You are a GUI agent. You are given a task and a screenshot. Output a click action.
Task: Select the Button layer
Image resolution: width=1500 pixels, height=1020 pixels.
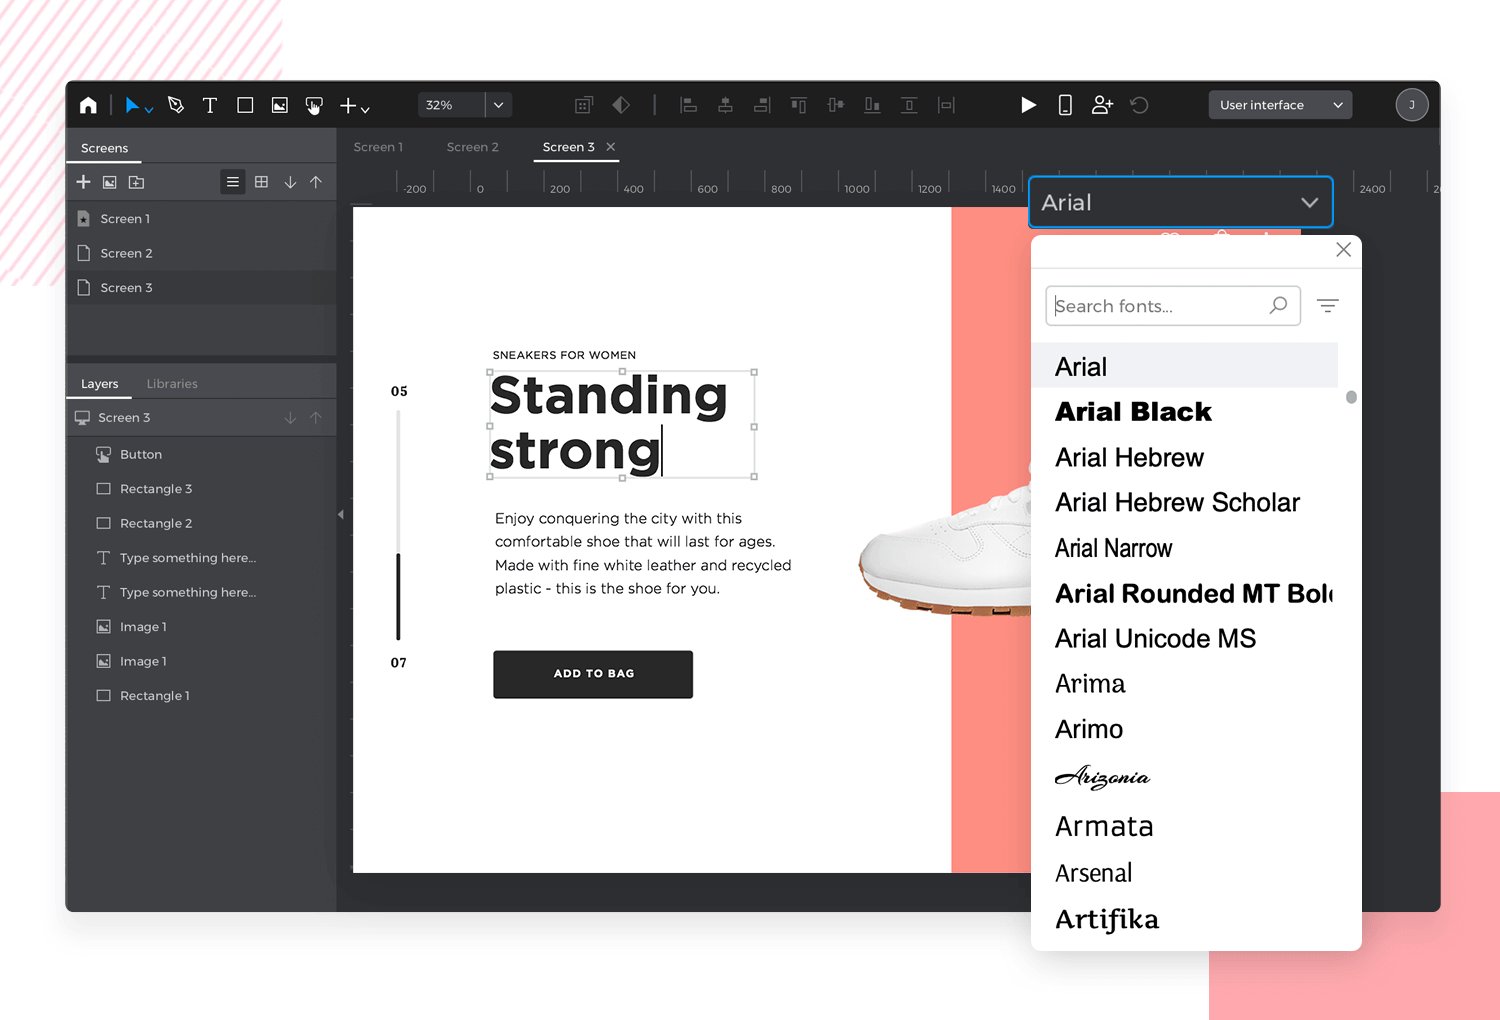pyautogui.click(x=201, y=454)
